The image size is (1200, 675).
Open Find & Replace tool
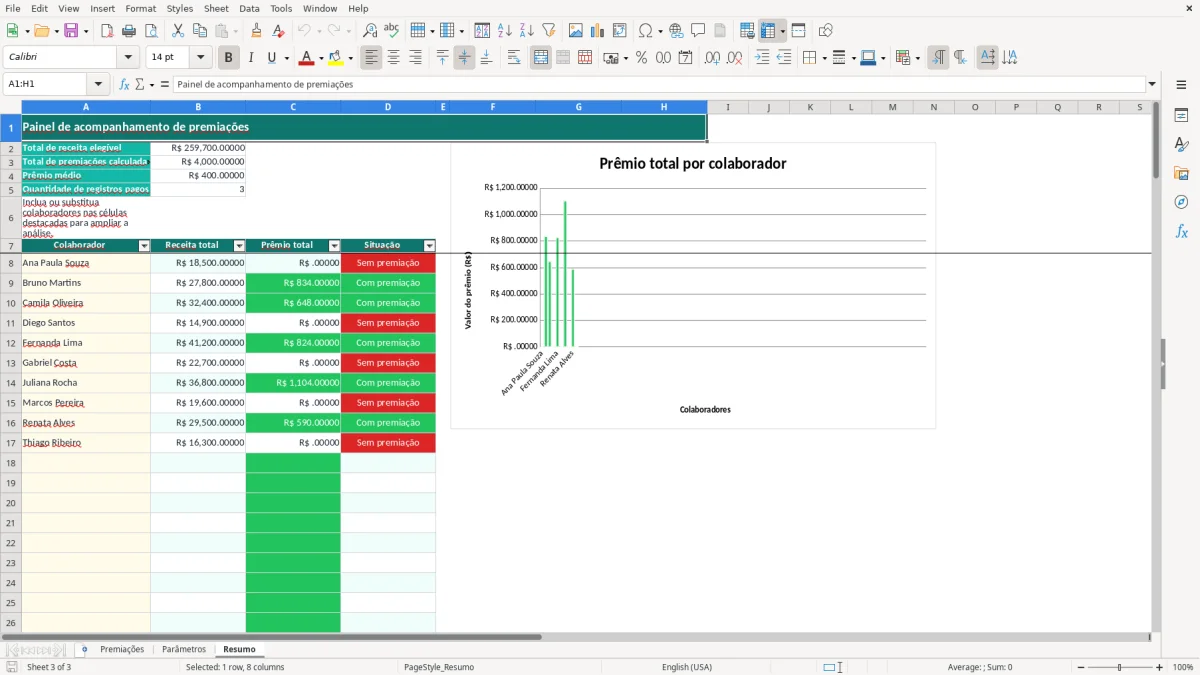[370, 31]
